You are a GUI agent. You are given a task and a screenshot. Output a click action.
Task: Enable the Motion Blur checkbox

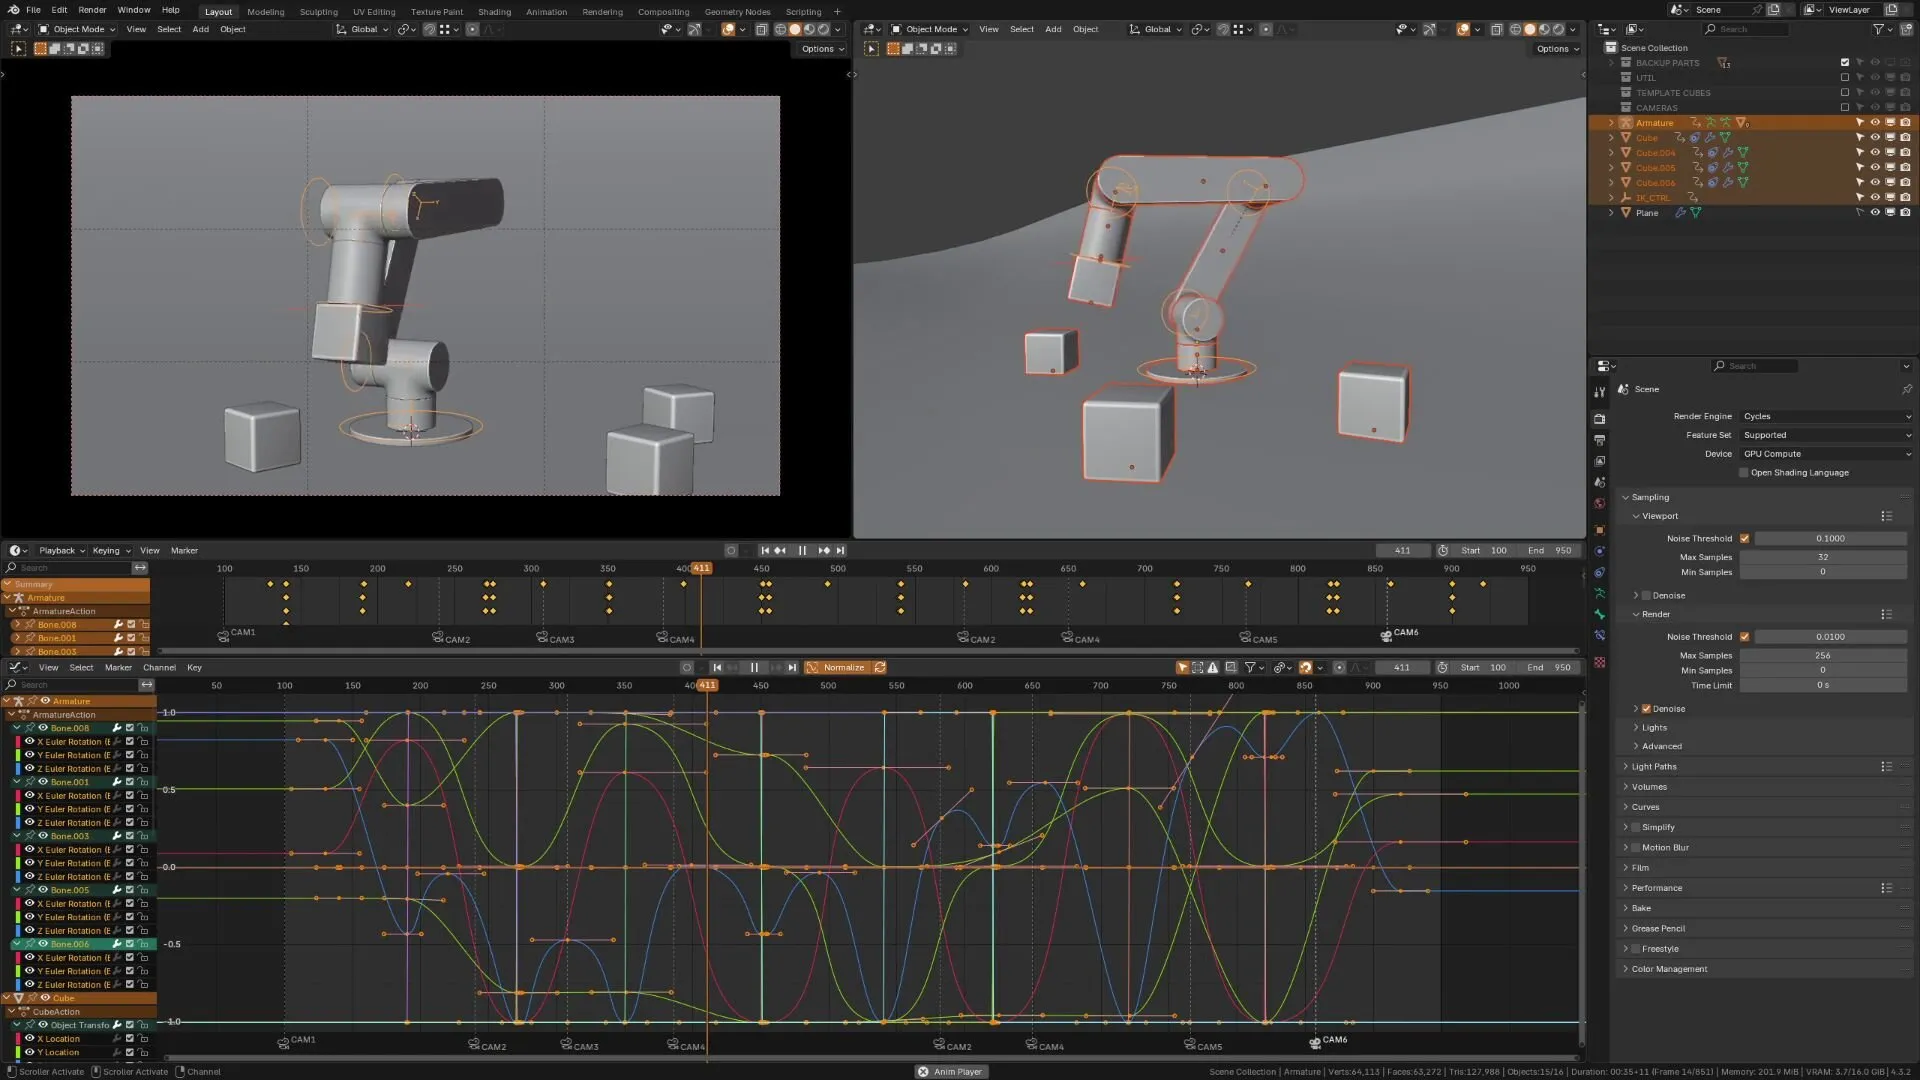(x=1636, y=847)
